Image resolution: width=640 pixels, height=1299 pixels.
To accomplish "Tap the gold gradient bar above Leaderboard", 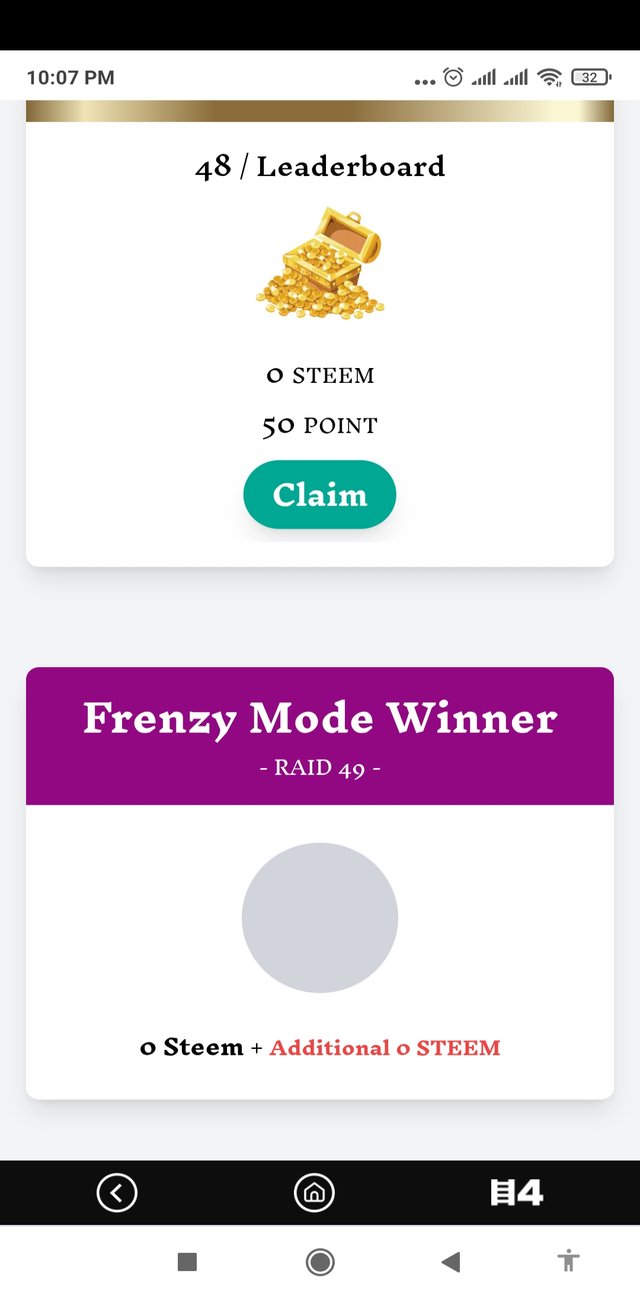I will [x=320, y=111].
